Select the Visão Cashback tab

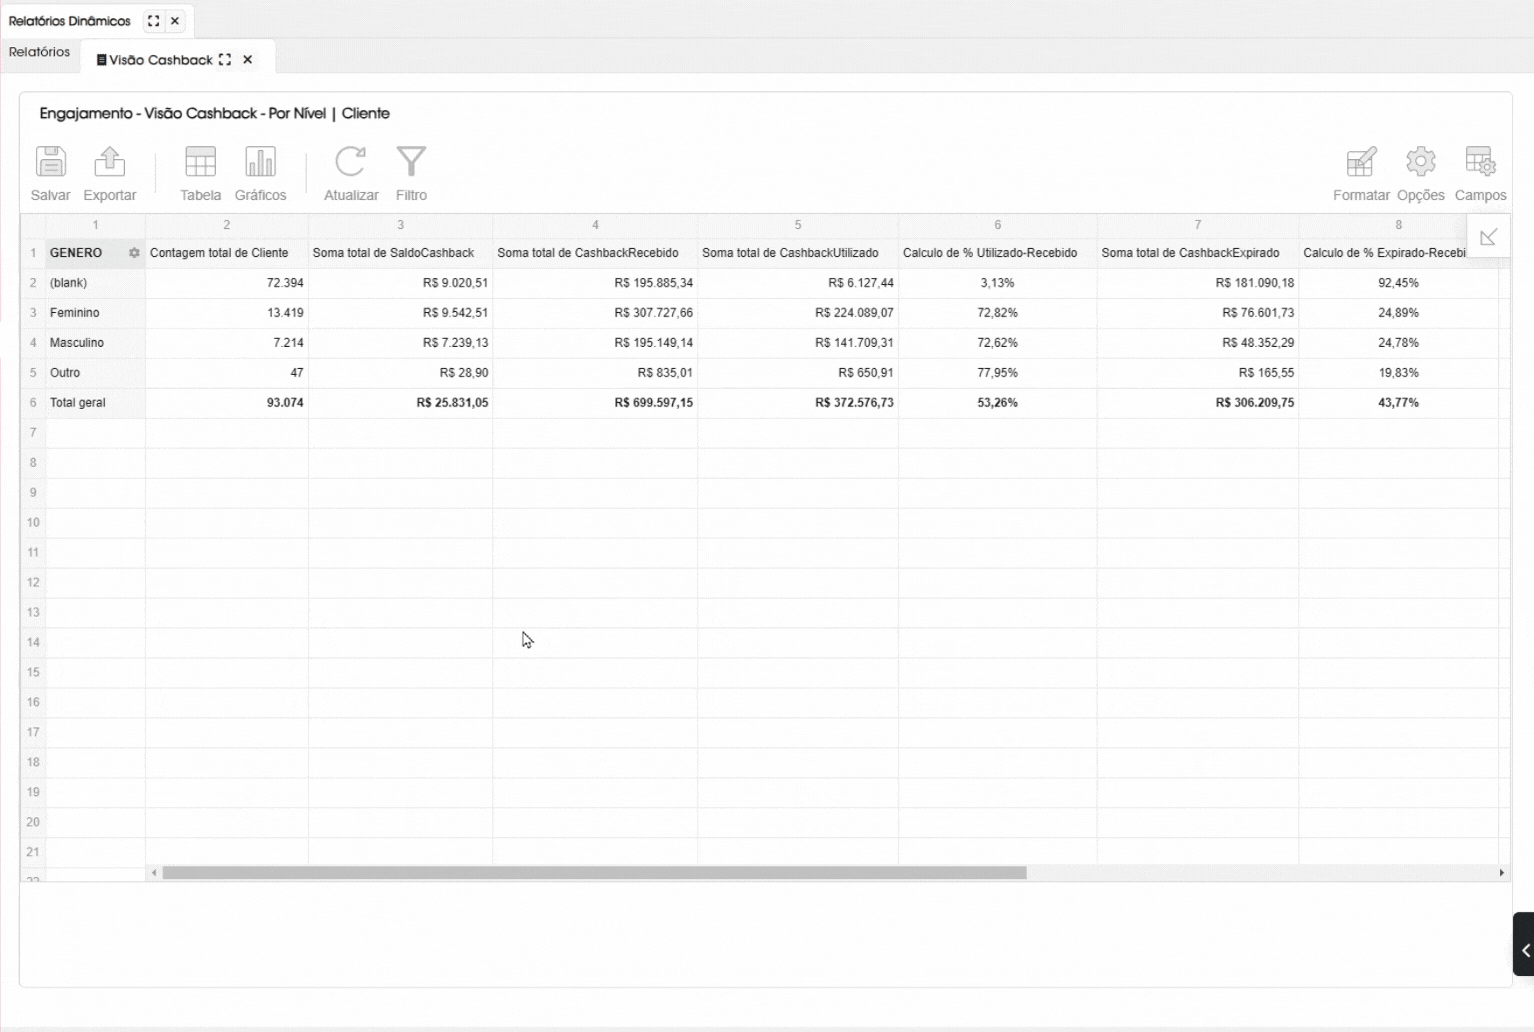click(x=160, y=60)
